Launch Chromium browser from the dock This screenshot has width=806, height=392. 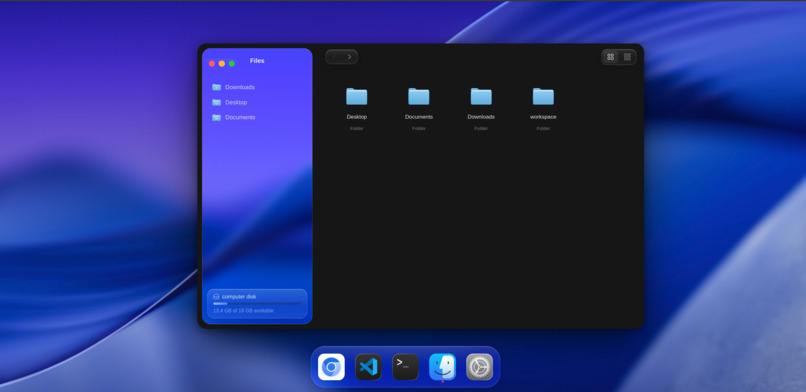[332, 367]
